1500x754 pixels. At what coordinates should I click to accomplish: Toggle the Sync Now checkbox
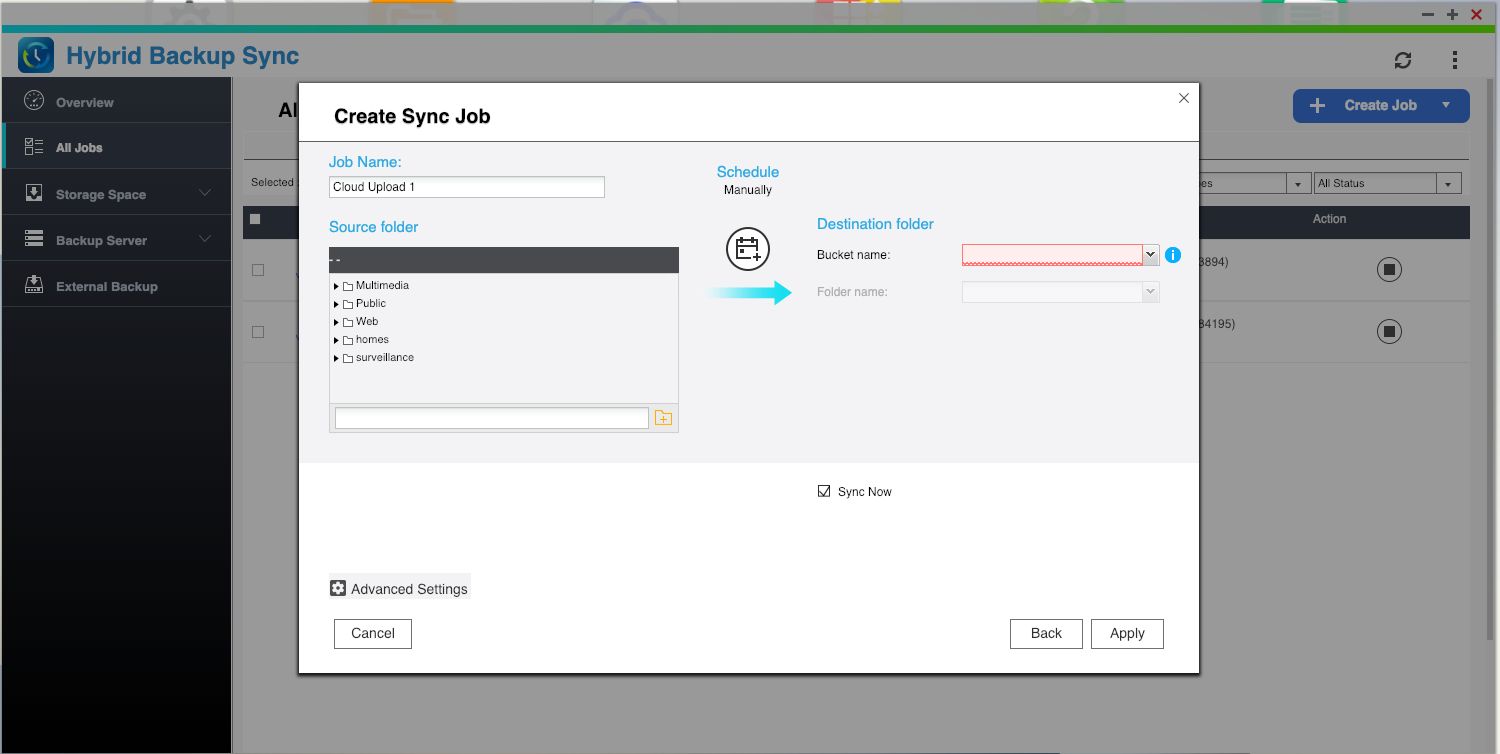click(x=824, y=491)
